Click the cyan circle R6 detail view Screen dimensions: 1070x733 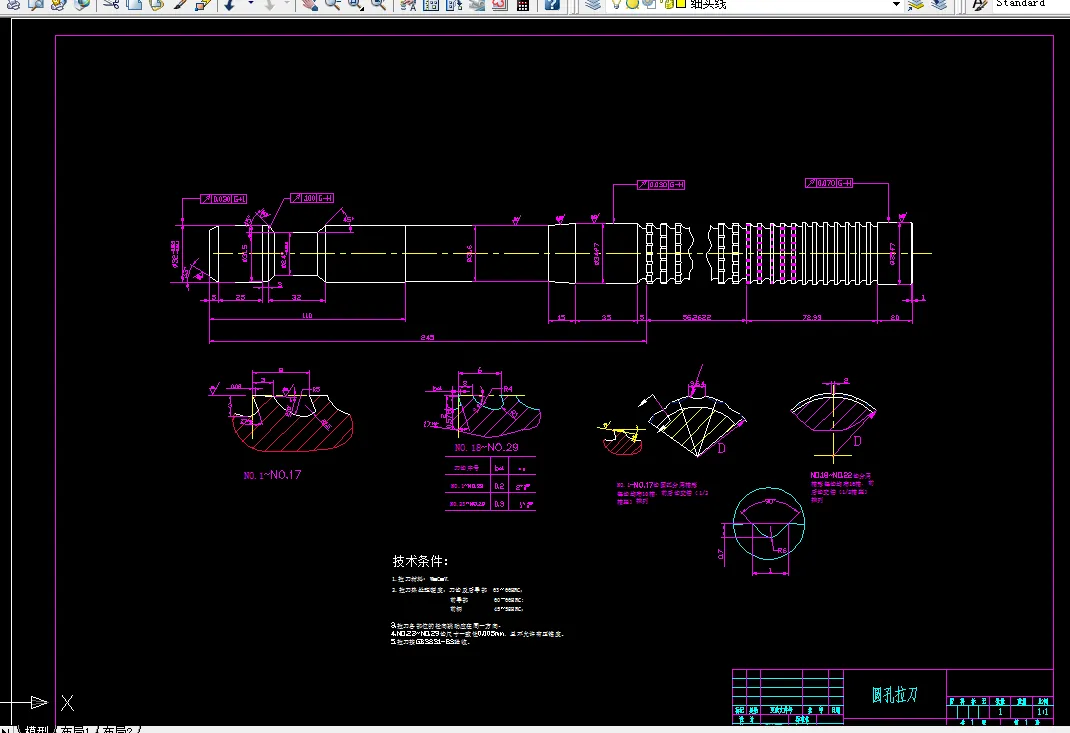point(768,523)
